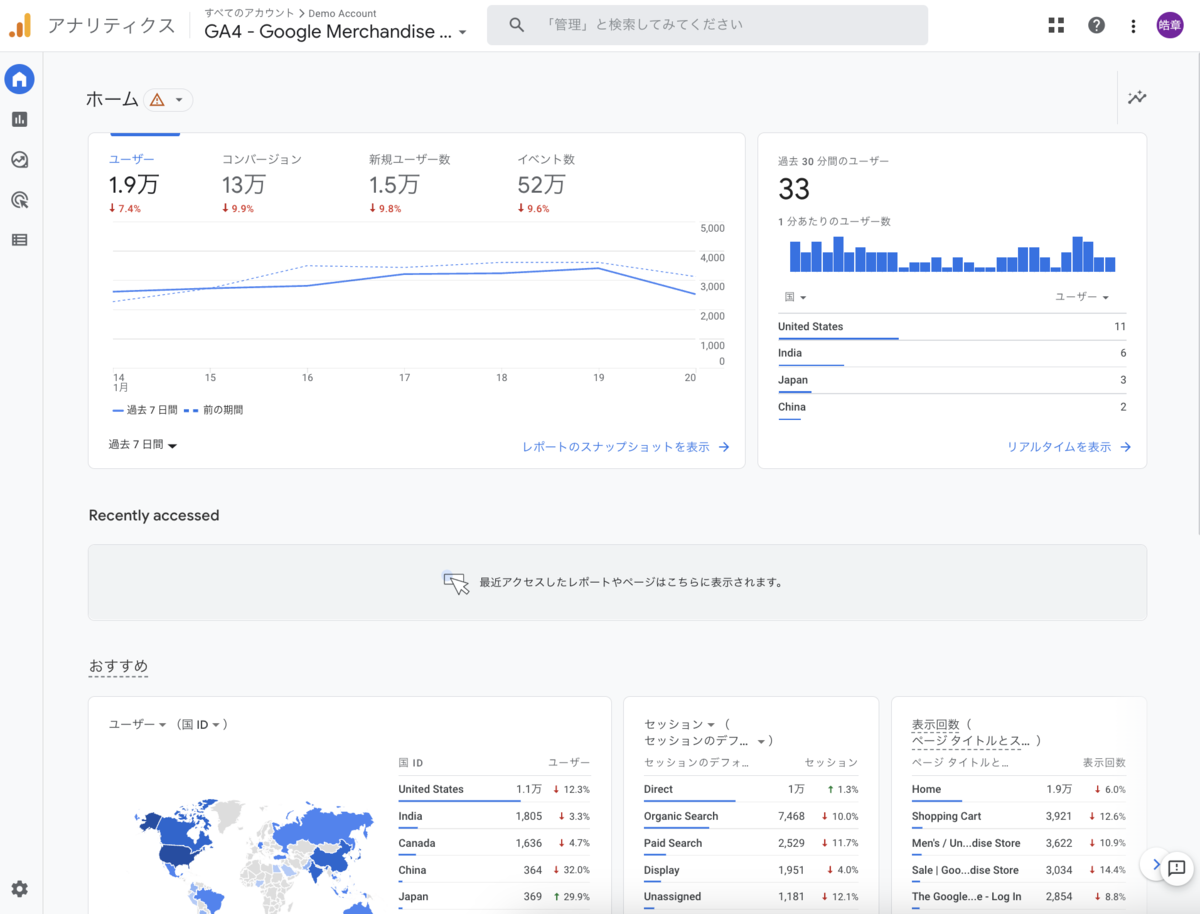1200x914 pixels.
Task: Click the Direct session channel row
Action: click(x=751, y=789)
